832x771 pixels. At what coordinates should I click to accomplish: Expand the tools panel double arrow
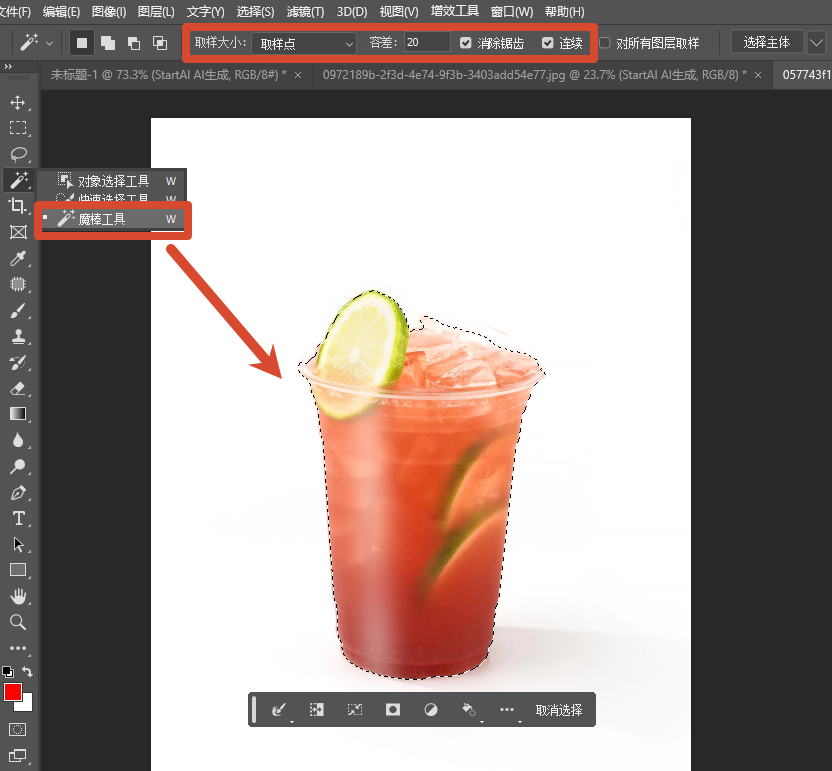(x=8, y=66)
